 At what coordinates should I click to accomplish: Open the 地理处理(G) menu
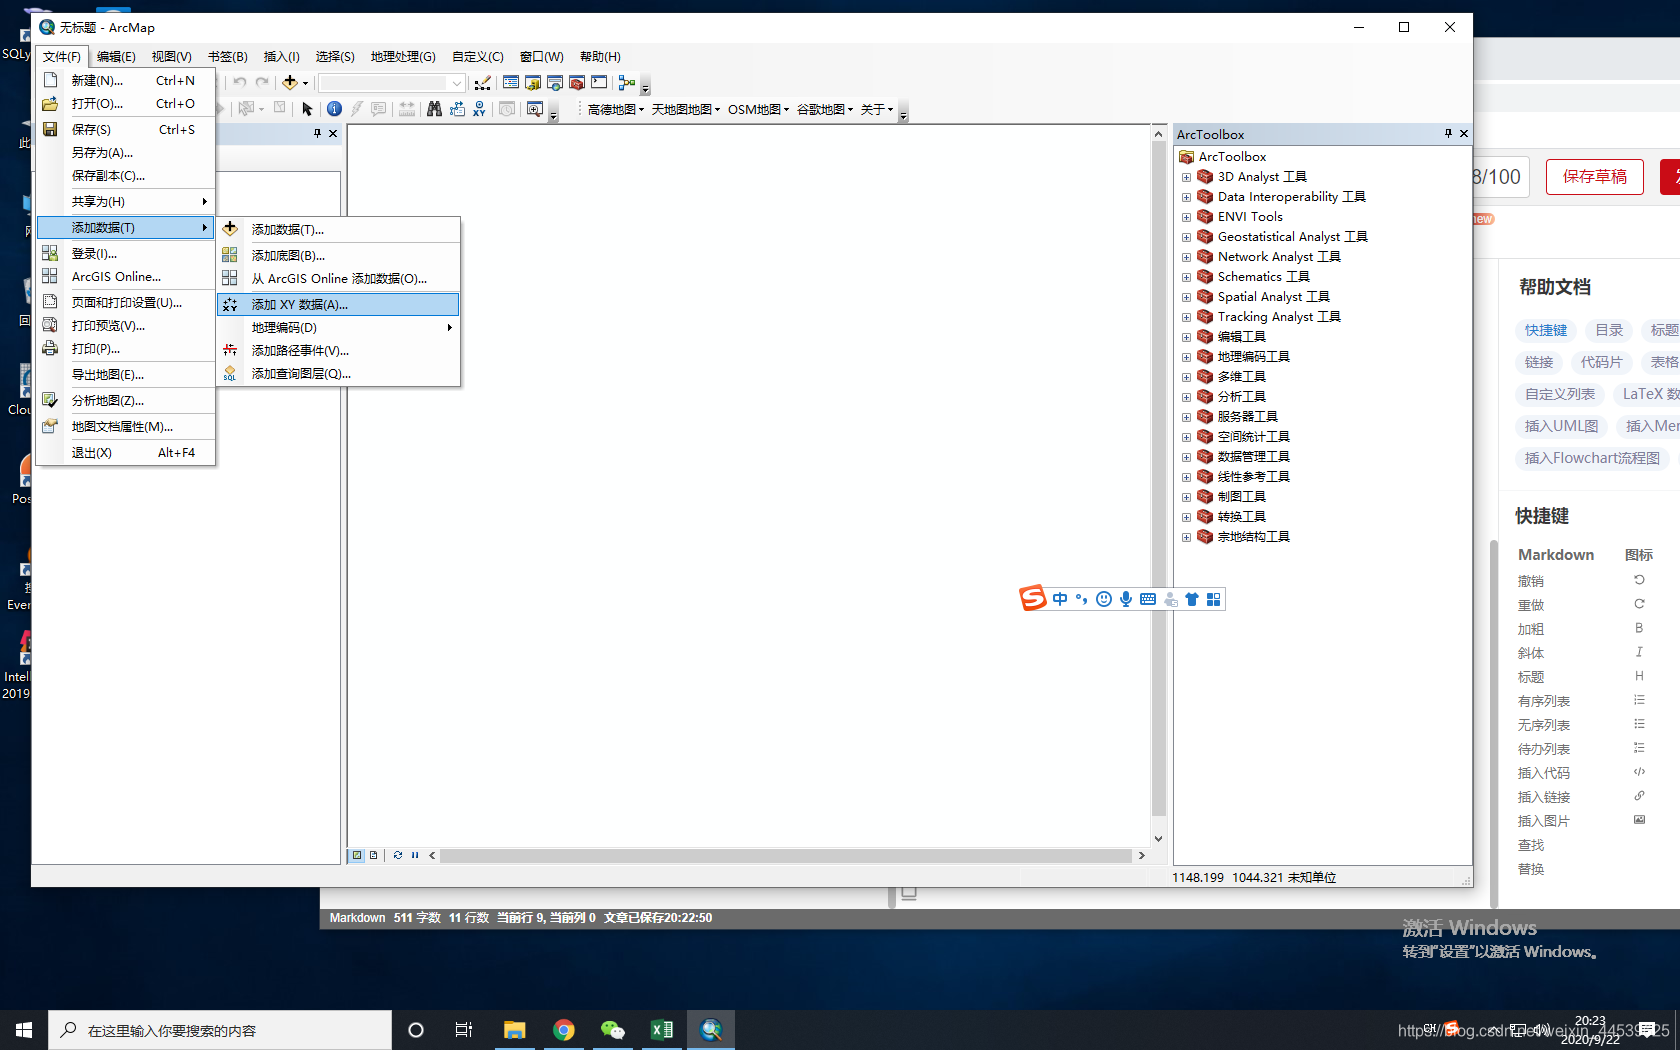(x=403, y=56)
